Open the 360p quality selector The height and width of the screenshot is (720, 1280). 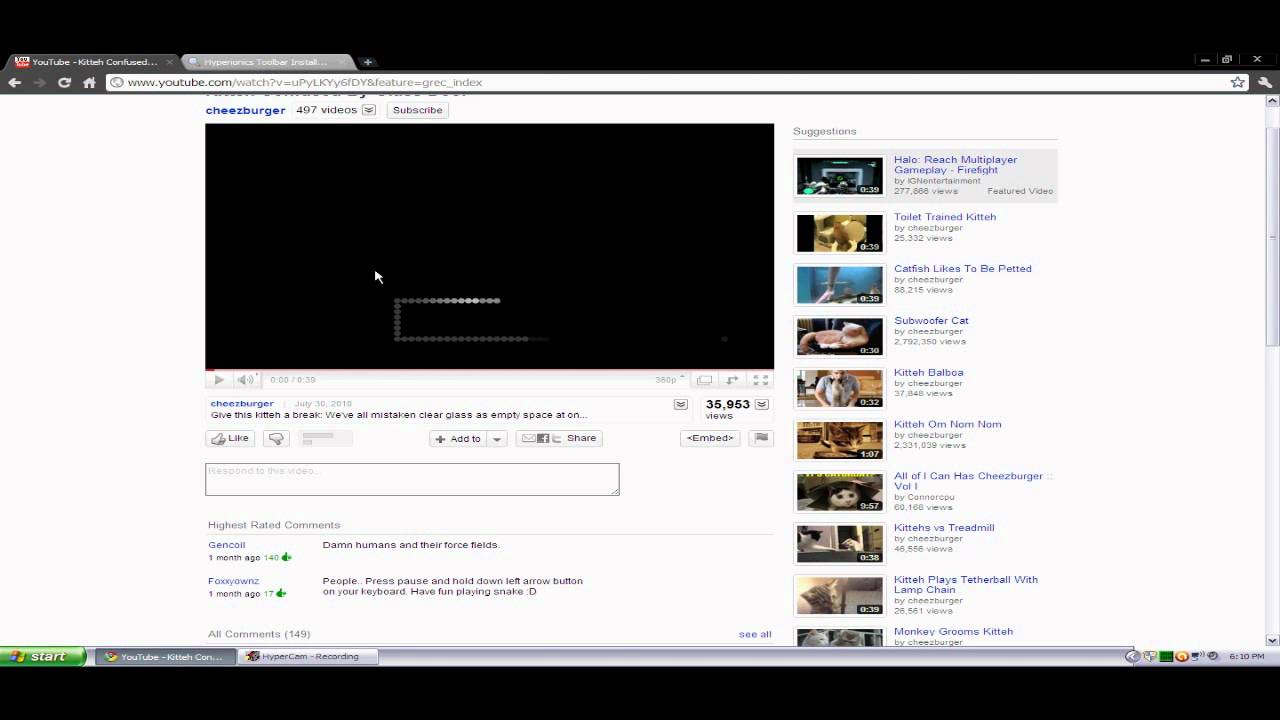668,380
